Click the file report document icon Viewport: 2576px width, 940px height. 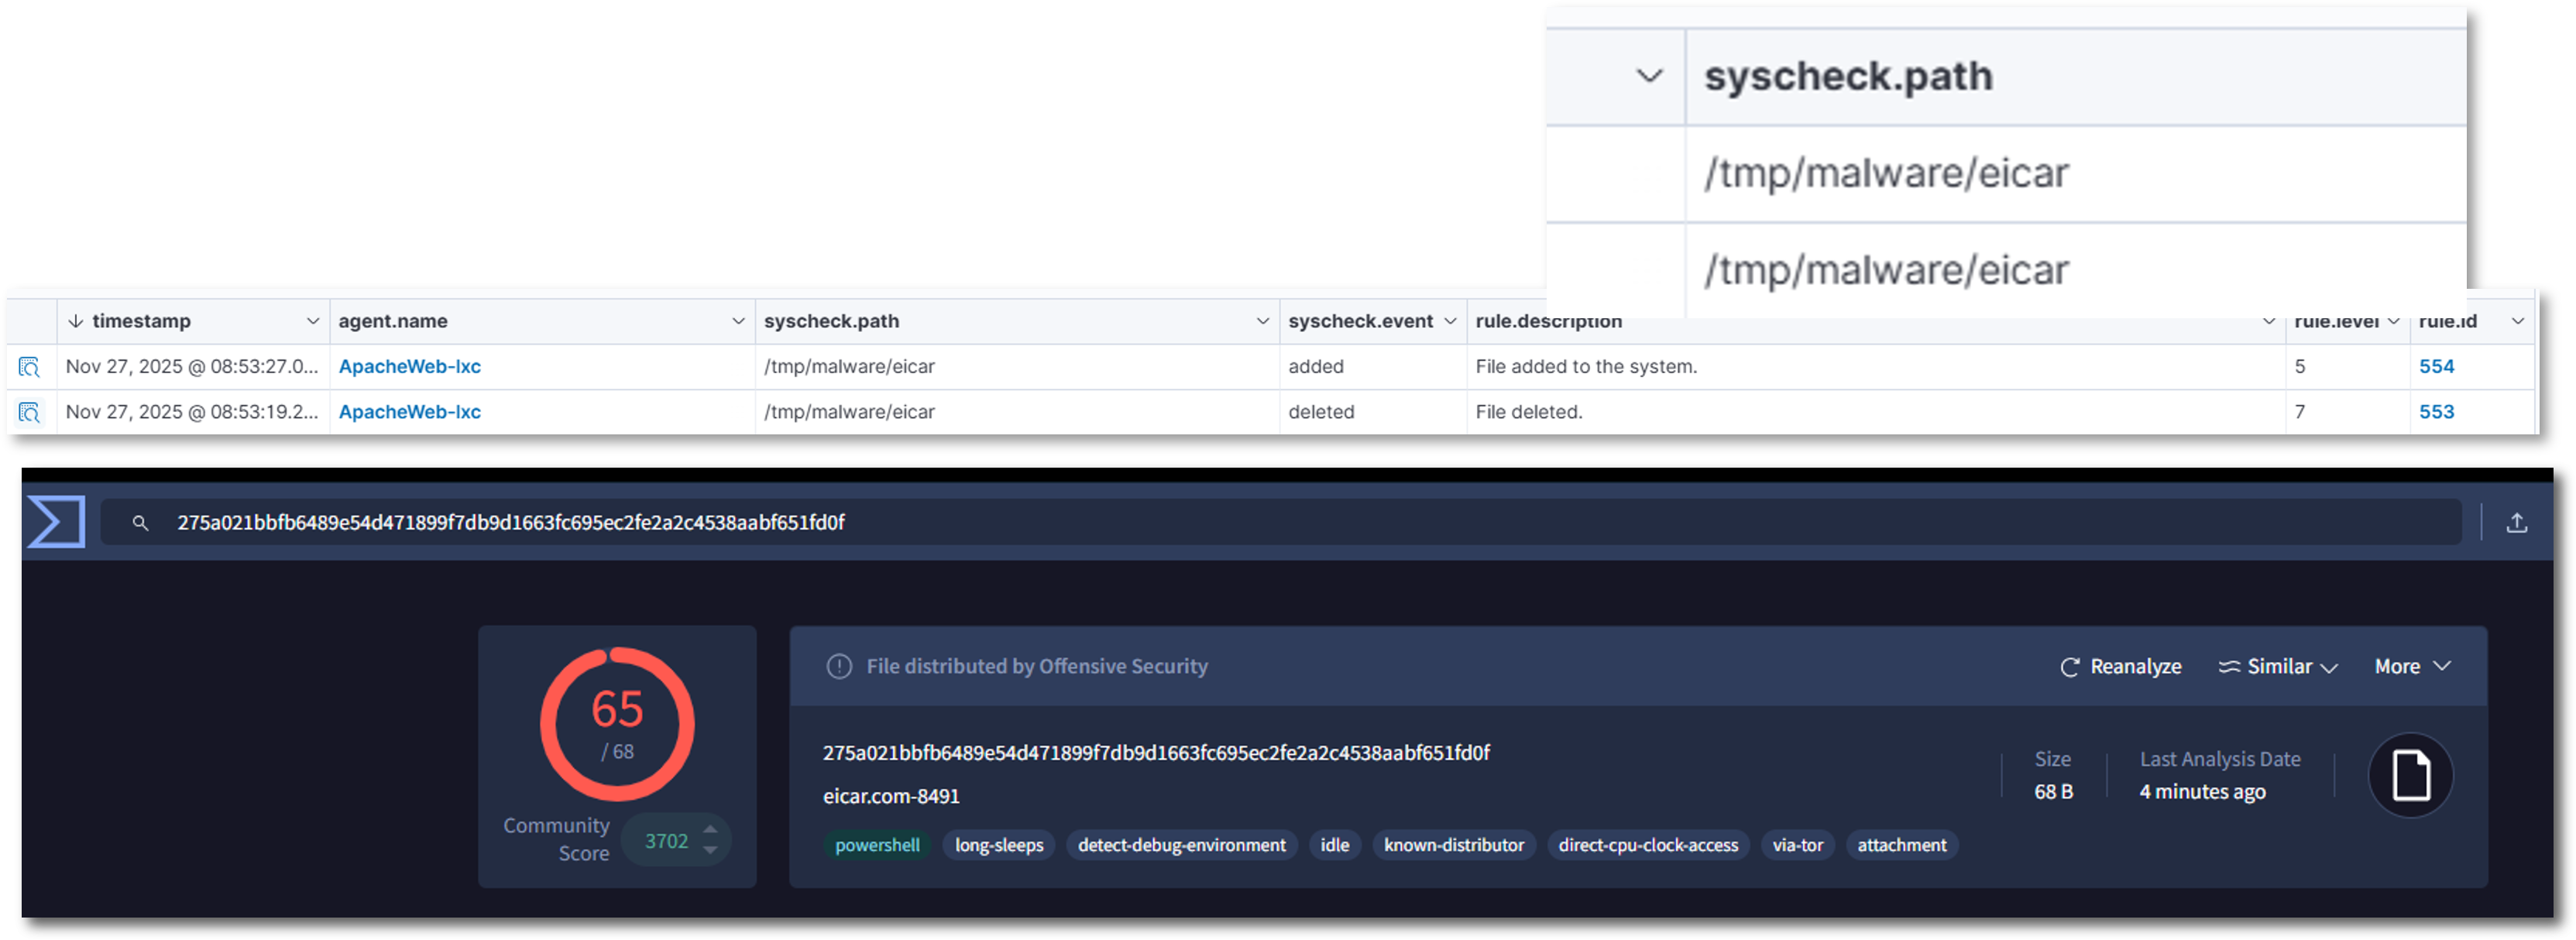[x=2410, y=775]
